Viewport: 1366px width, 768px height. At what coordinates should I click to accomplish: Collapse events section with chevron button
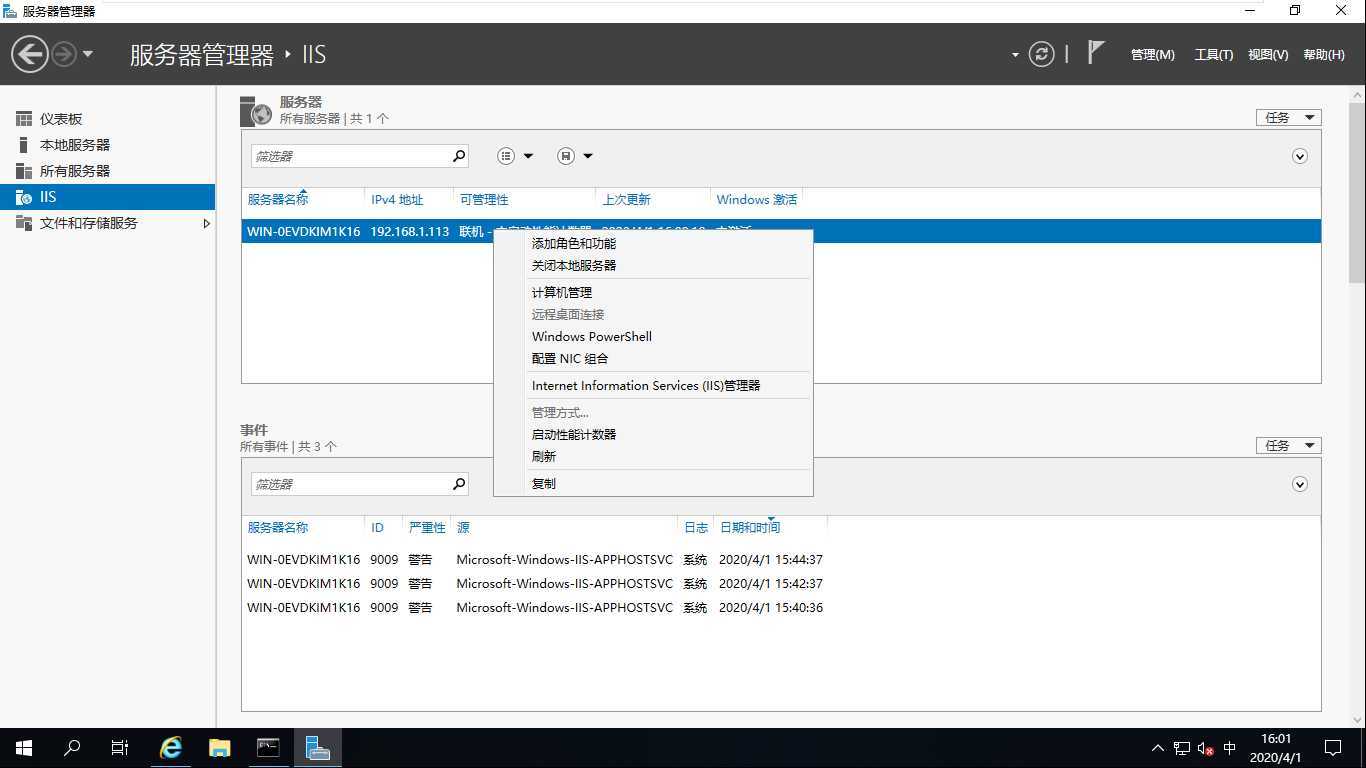1300,484
